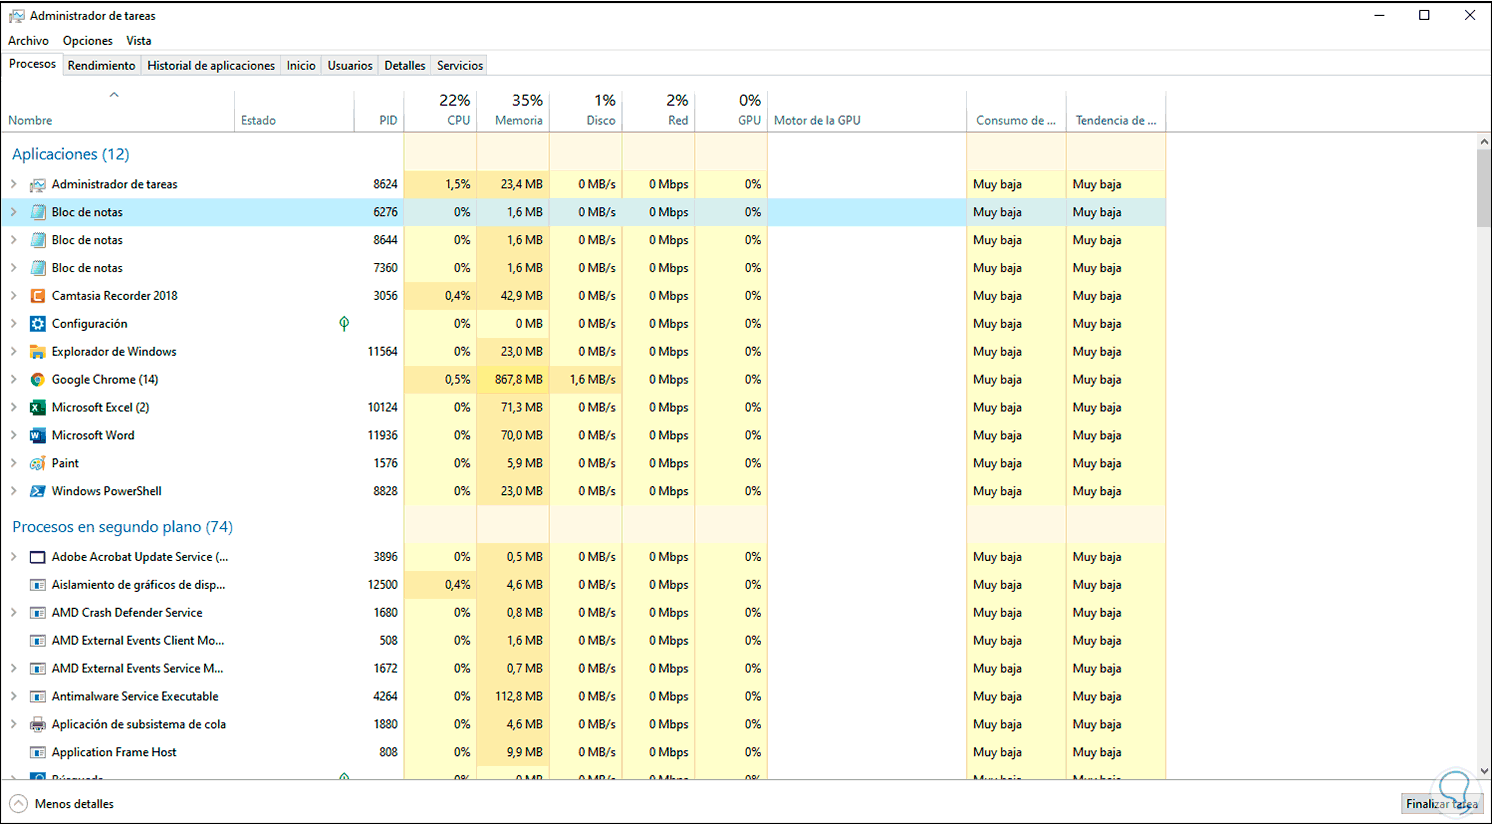Screen dimensions: 1492x825
Task: Click the Microsoft Excel process icon
Action: click(38, 408)
